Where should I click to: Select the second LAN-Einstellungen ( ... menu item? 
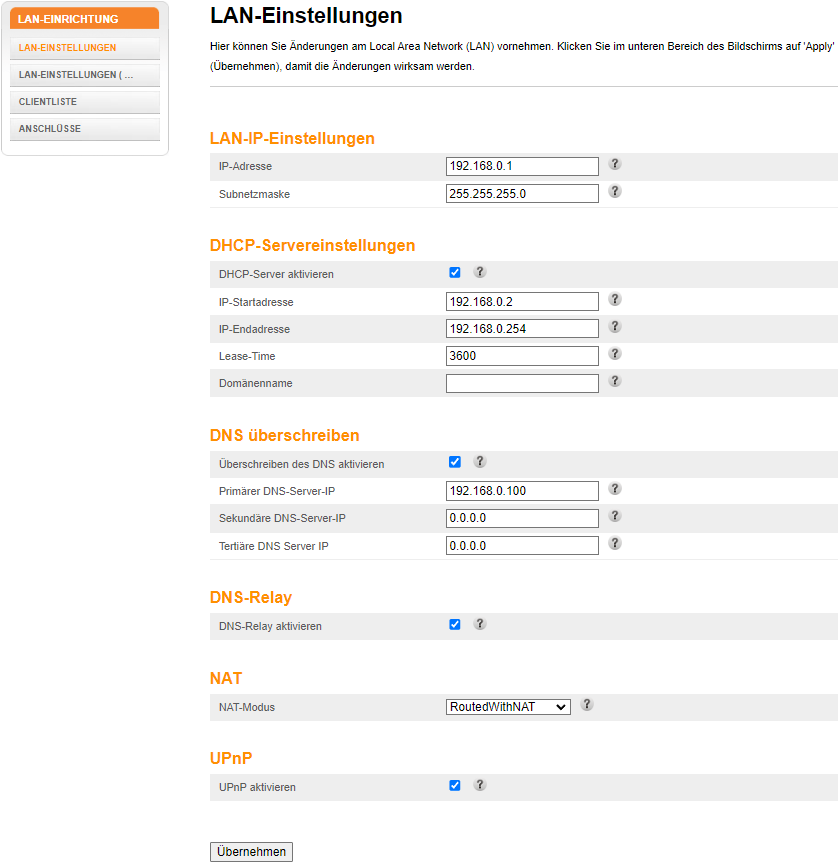tap(85, 75)
